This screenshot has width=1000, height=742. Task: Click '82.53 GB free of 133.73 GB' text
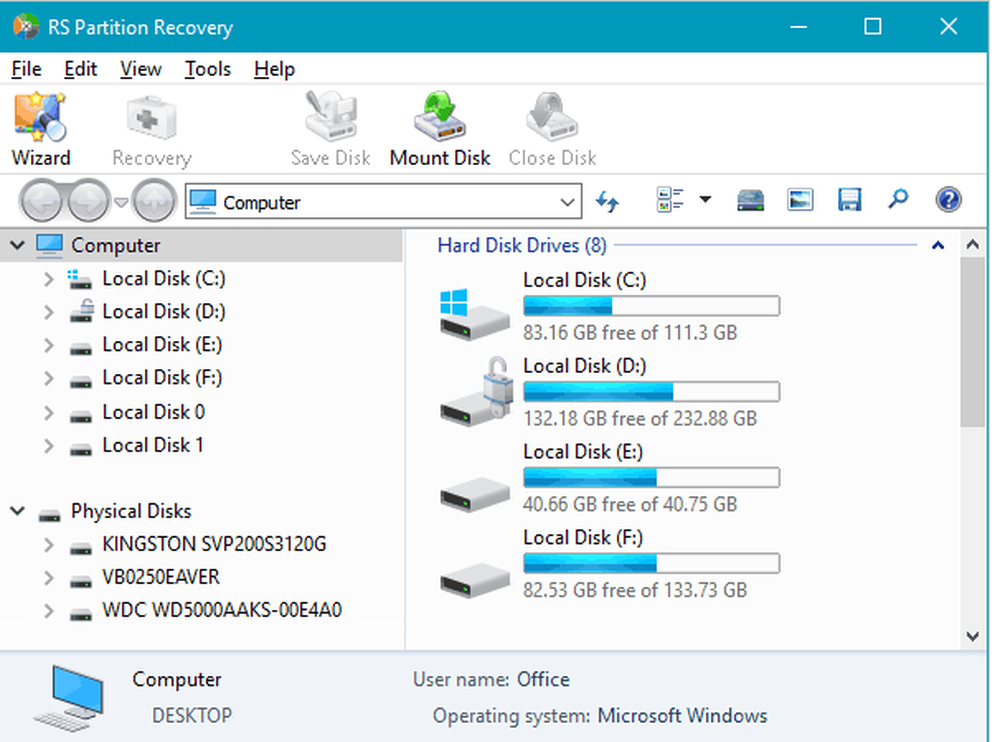point(635,590)
